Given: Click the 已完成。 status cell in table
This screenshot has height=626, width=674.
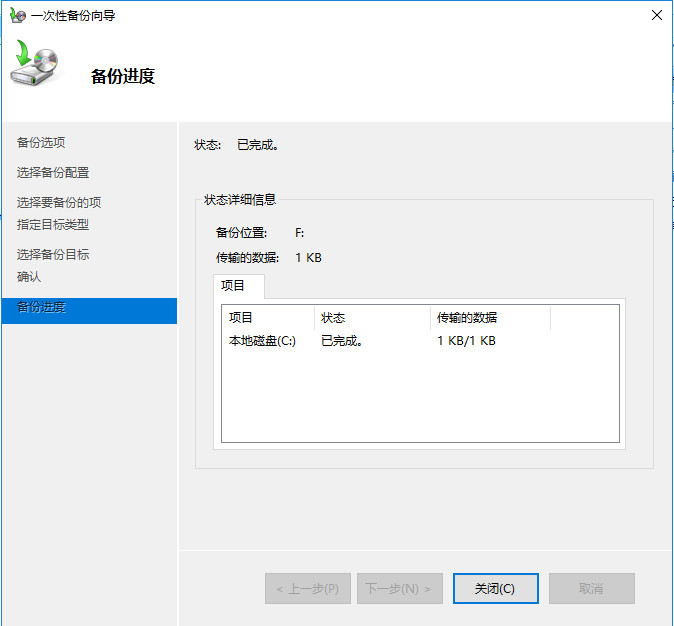Looking at the screenshot, I should point(342,341).
